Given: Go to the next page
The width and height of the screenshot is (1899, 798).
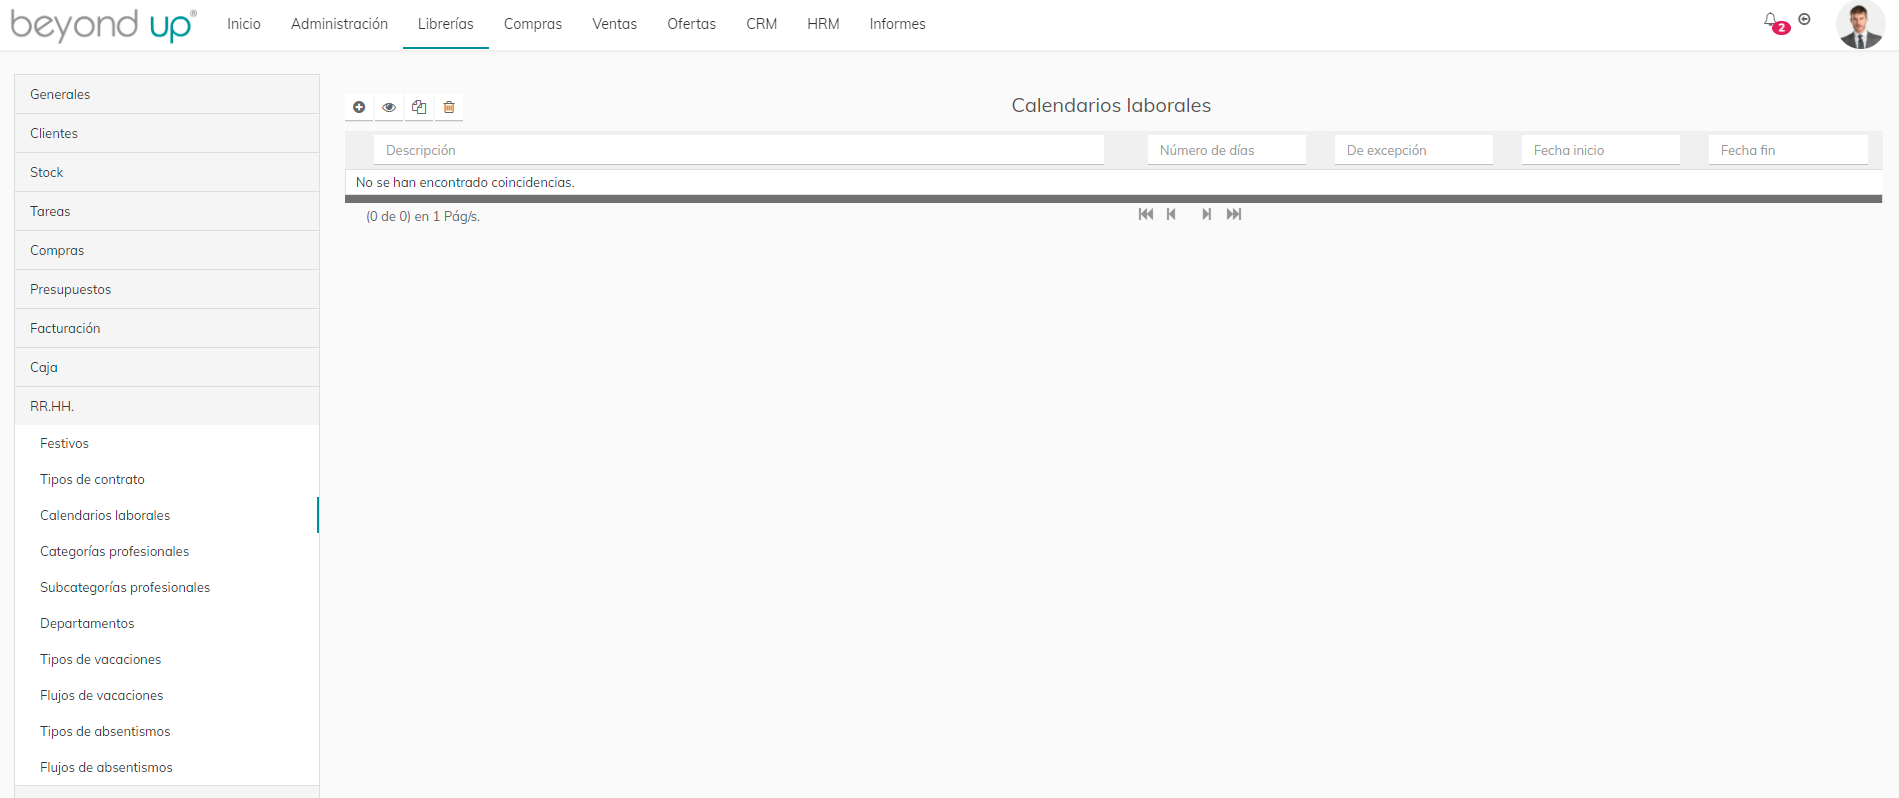Looking at the screenshot, I should point(1207,214).
